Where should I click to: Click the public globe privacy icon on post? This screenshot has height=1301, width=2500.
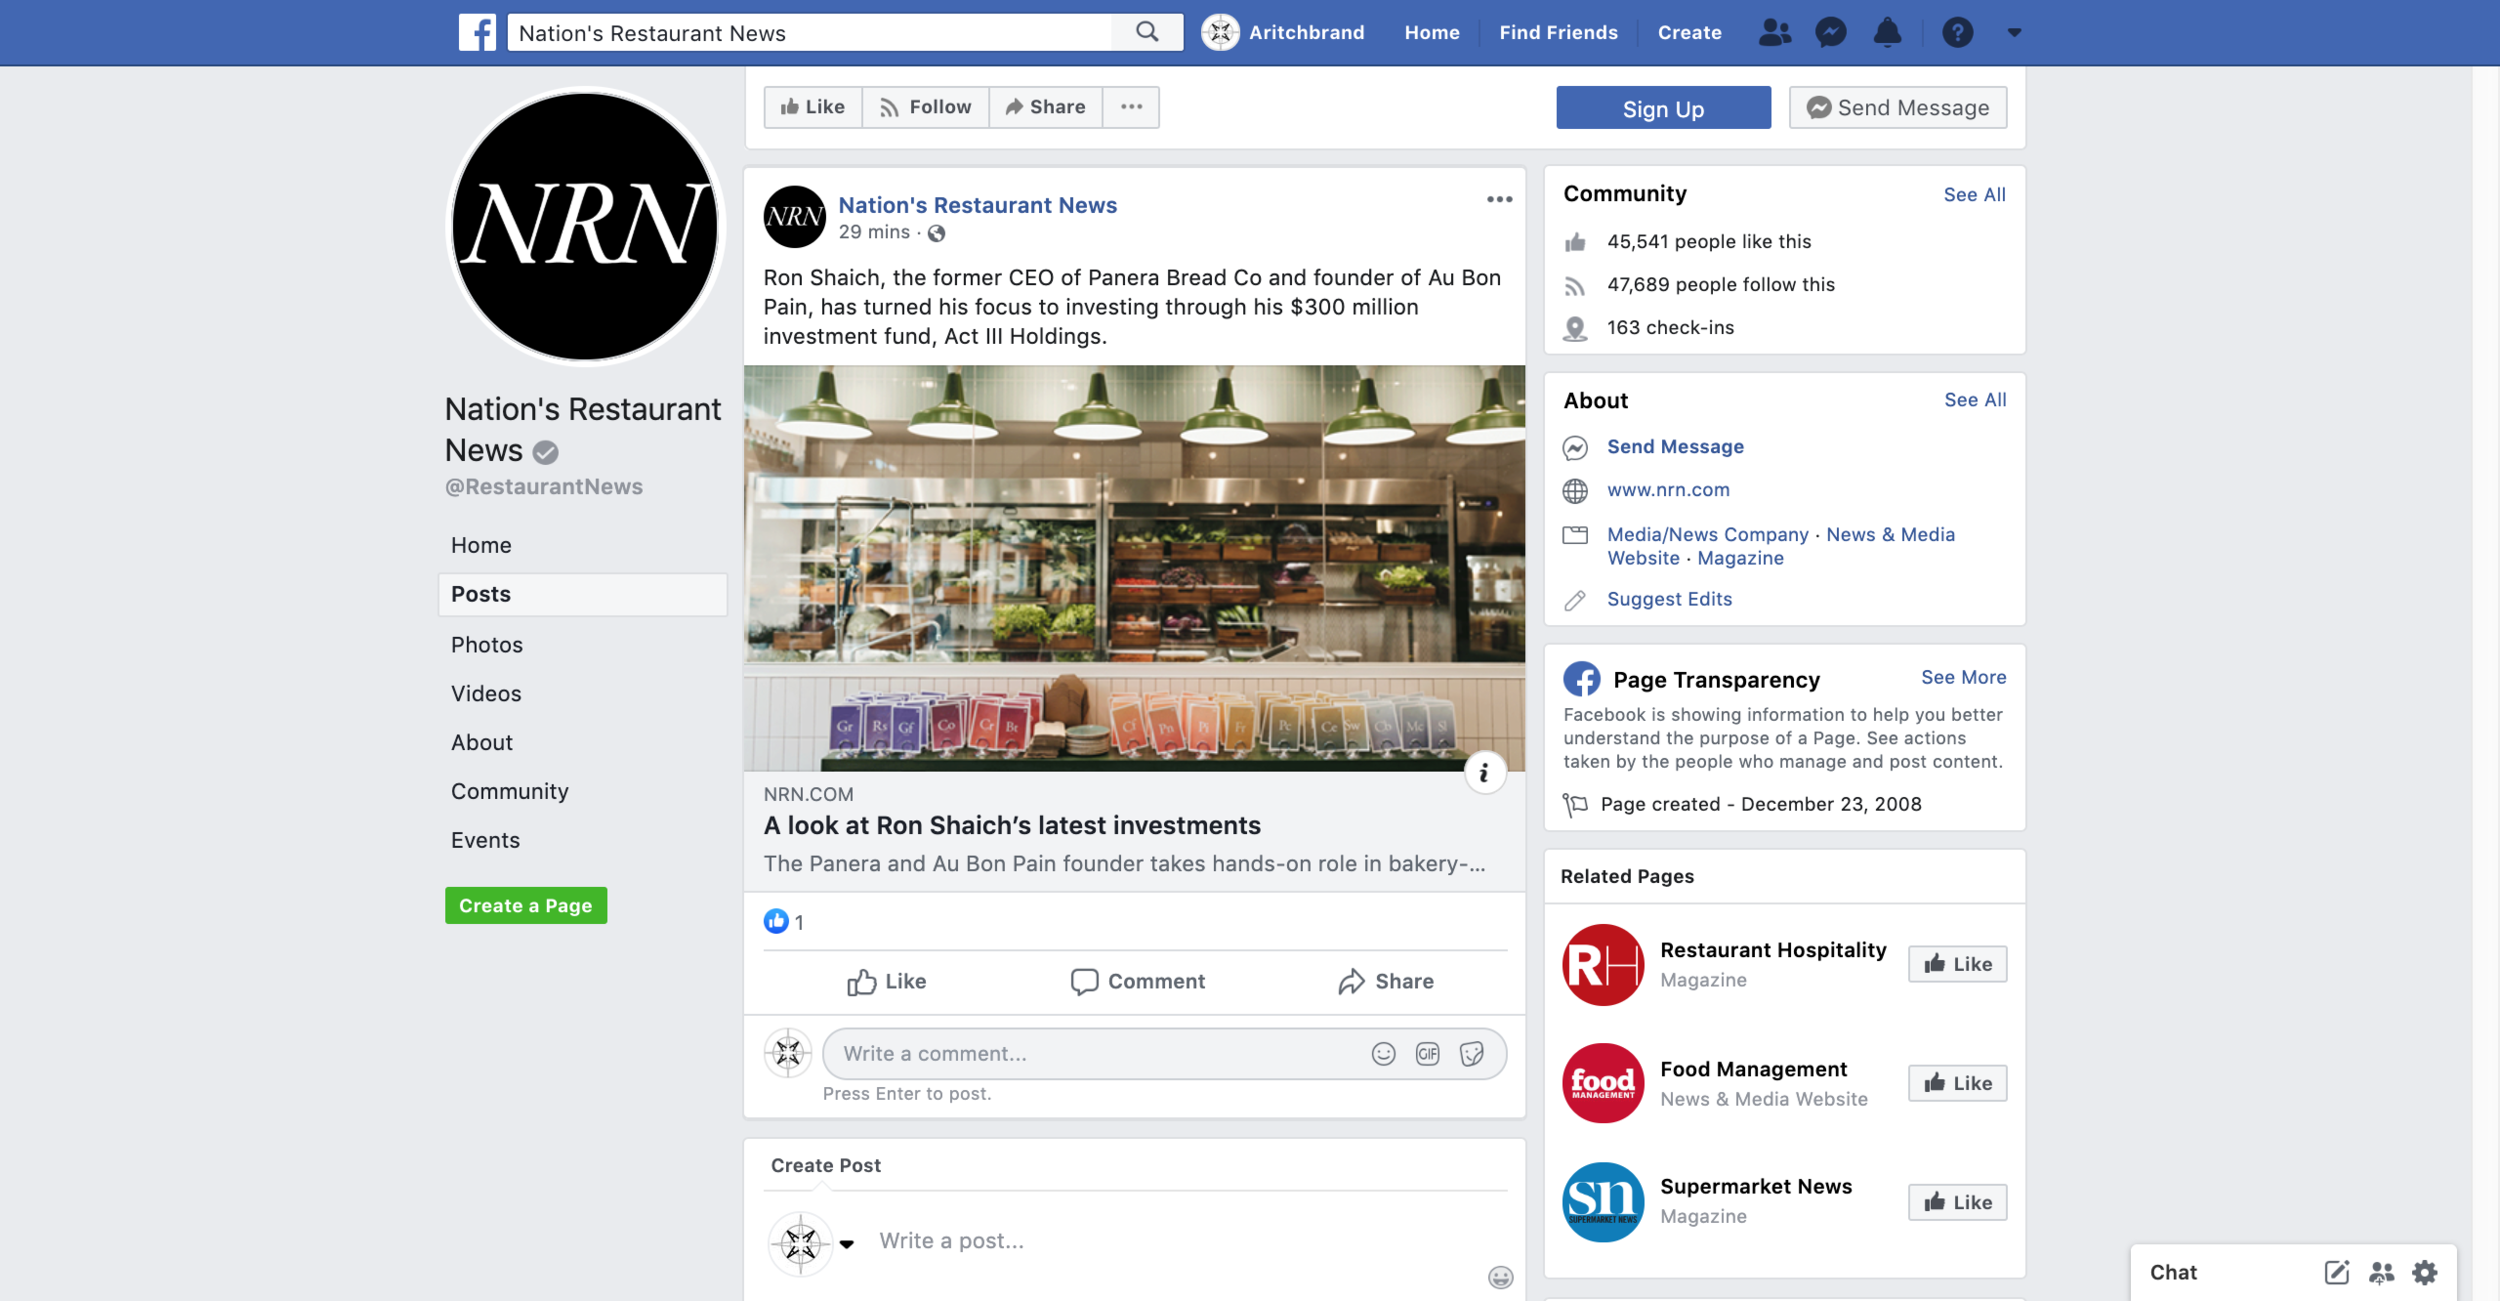pos(936,233)
